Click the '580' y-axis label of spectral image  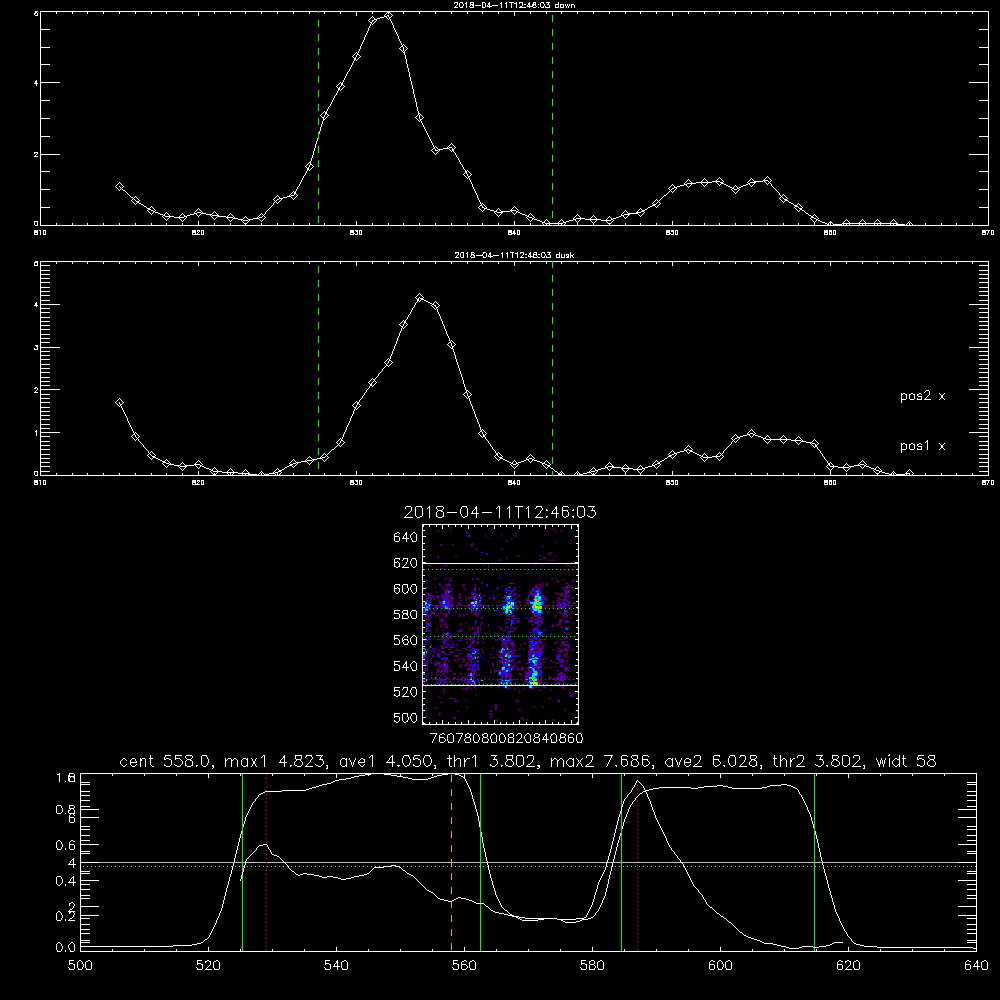pos(405,615)
